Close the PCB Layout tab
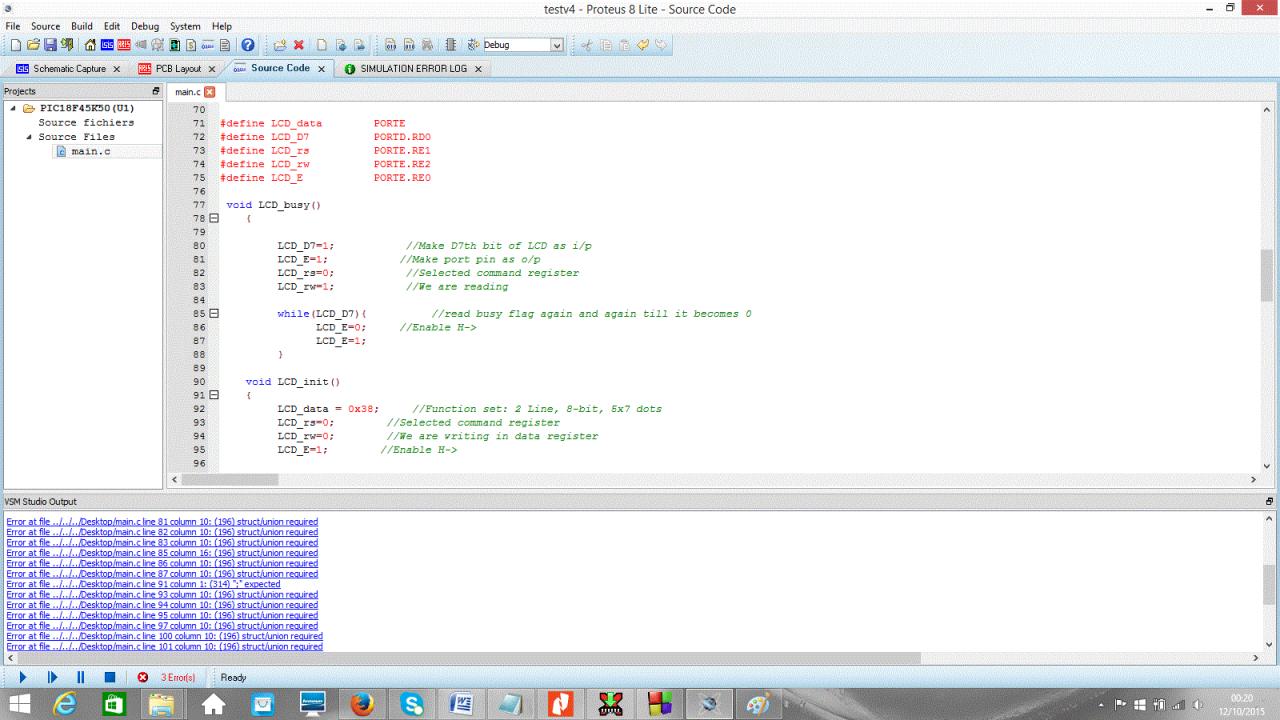Screen dimensions: 1280x720 point(211,69)
